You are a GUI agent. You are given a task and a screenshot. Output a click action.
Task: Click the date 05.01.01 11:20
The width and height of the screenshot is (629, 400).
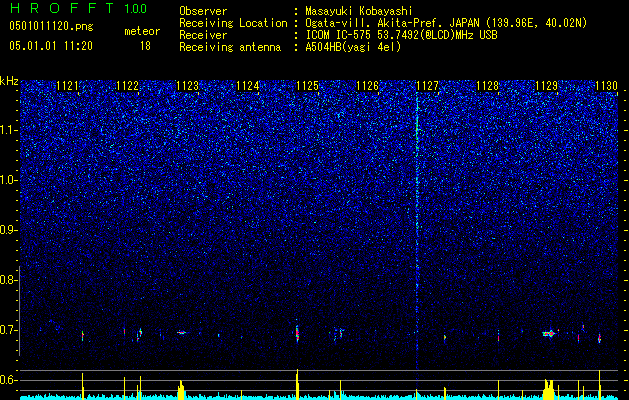pyautogui.click(x=51, y=46)
